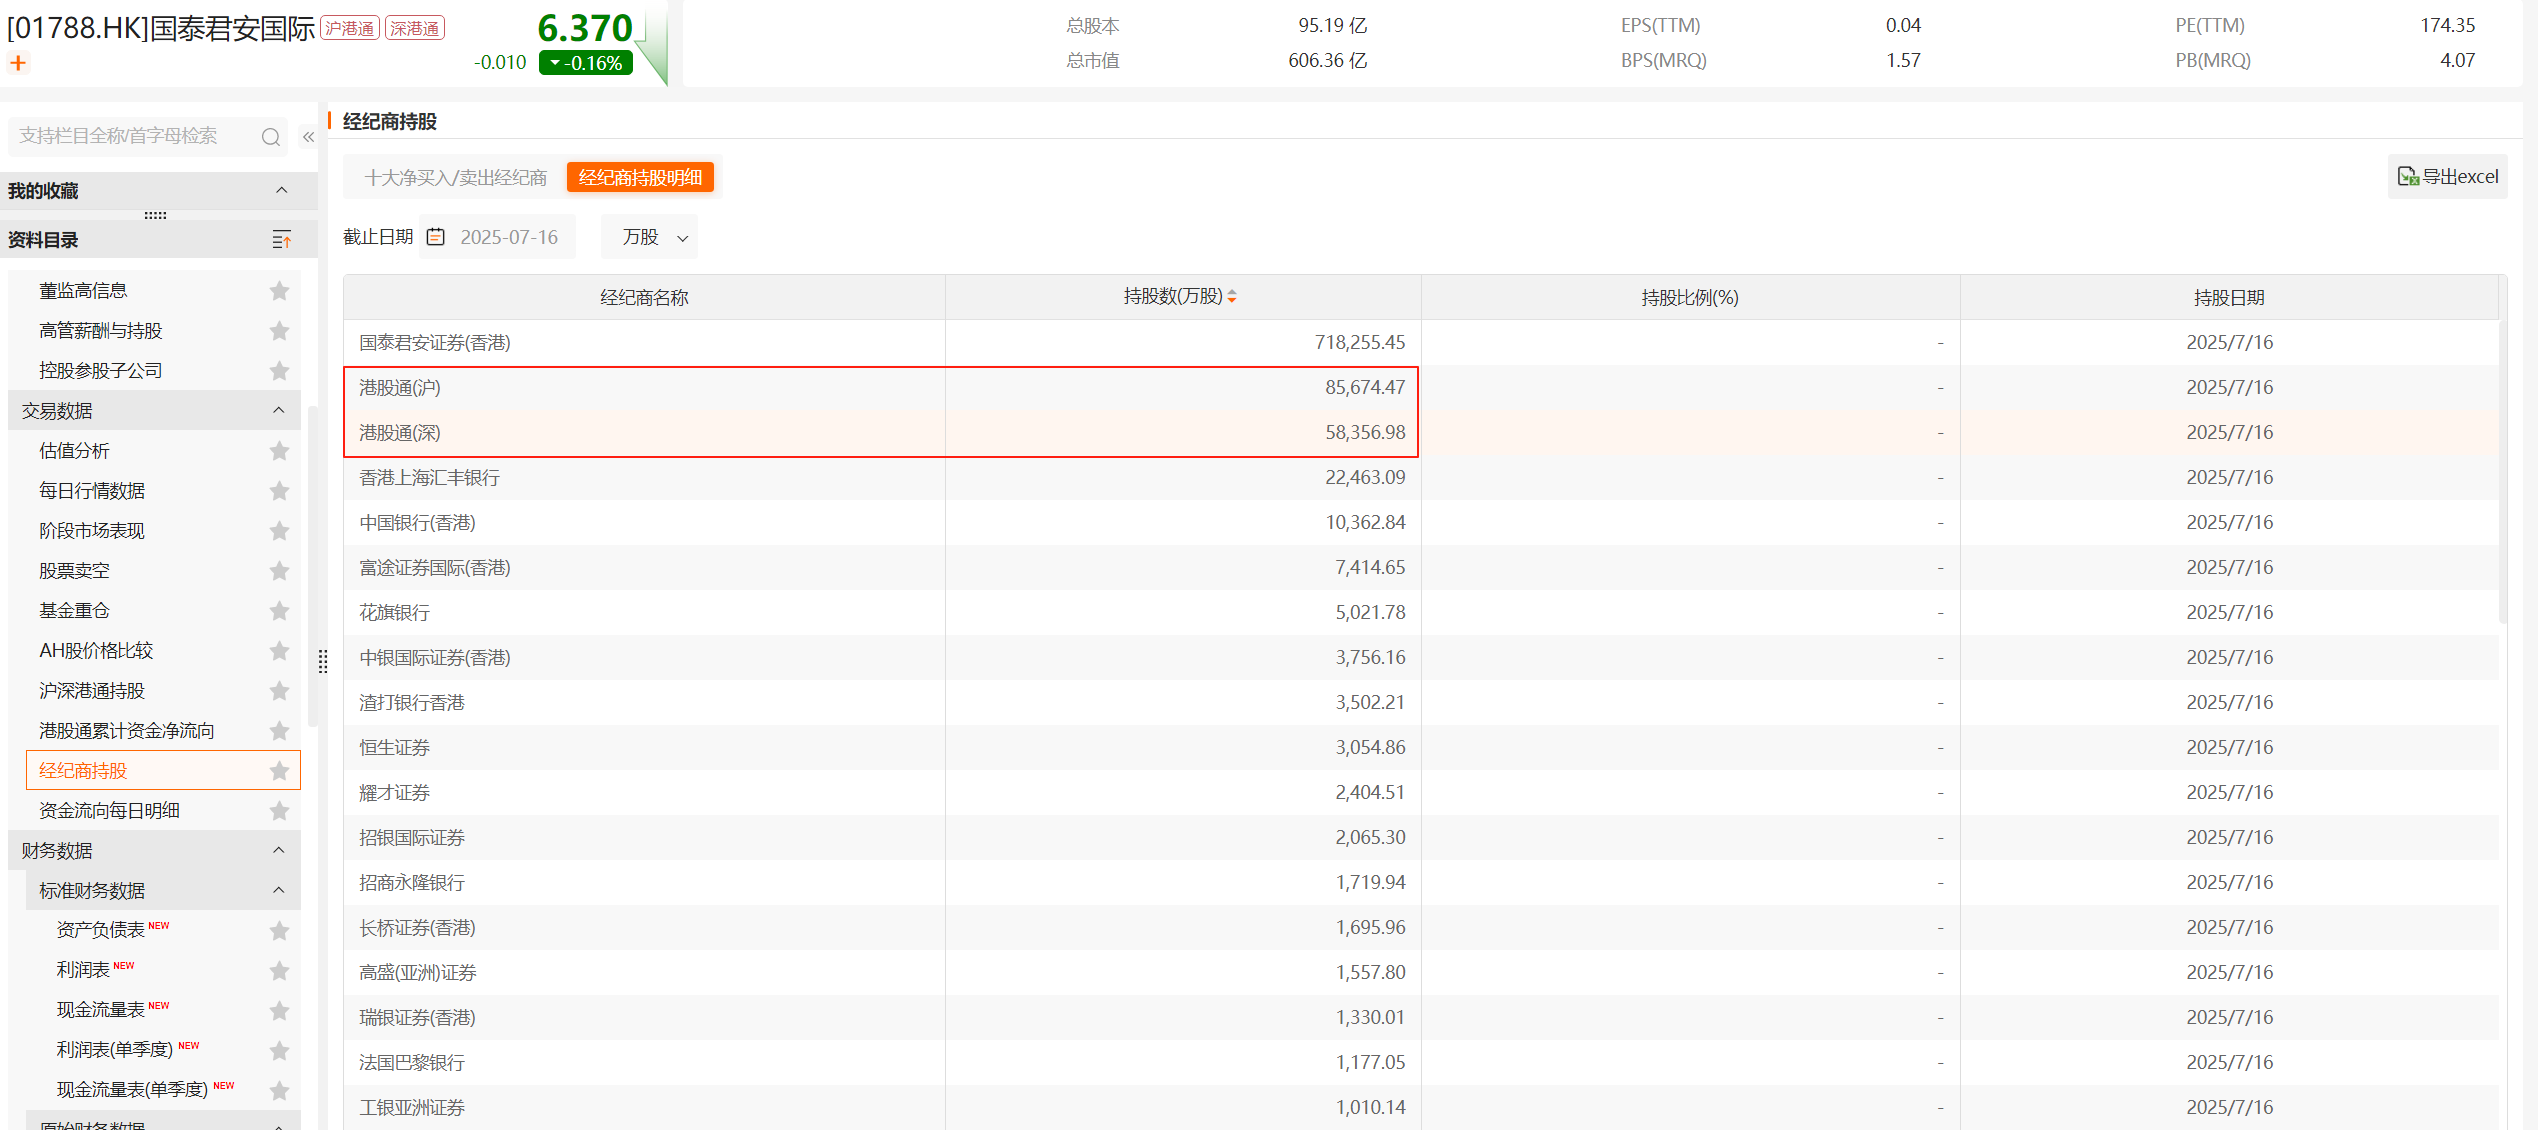Click the sidebar resize handle

coord(323,661)
